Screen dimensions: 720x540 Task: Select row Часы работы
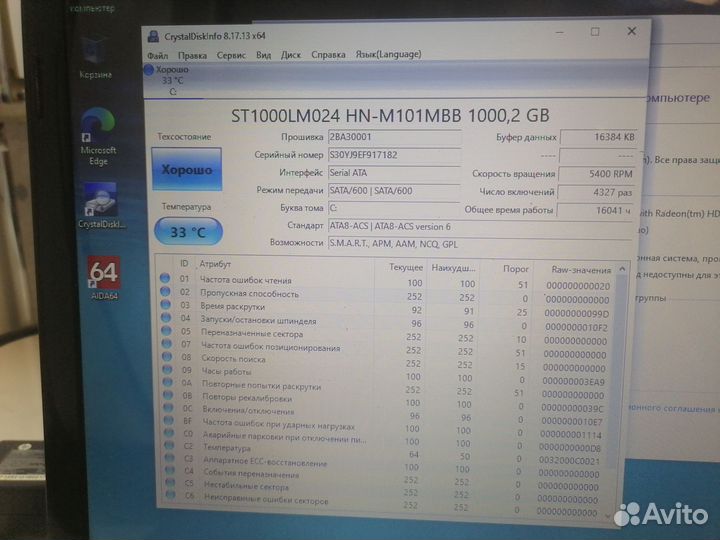pyautogui.click(x=386, y=375)
